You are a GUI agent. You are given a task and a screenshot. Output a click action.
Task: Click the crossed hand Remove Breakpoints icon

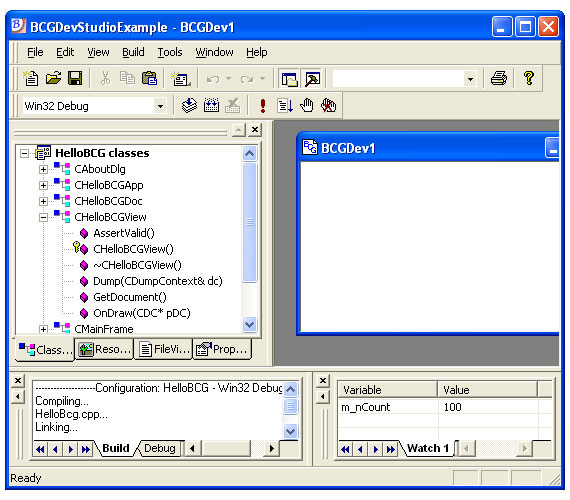pyautogui.click(x=328, y=105)
